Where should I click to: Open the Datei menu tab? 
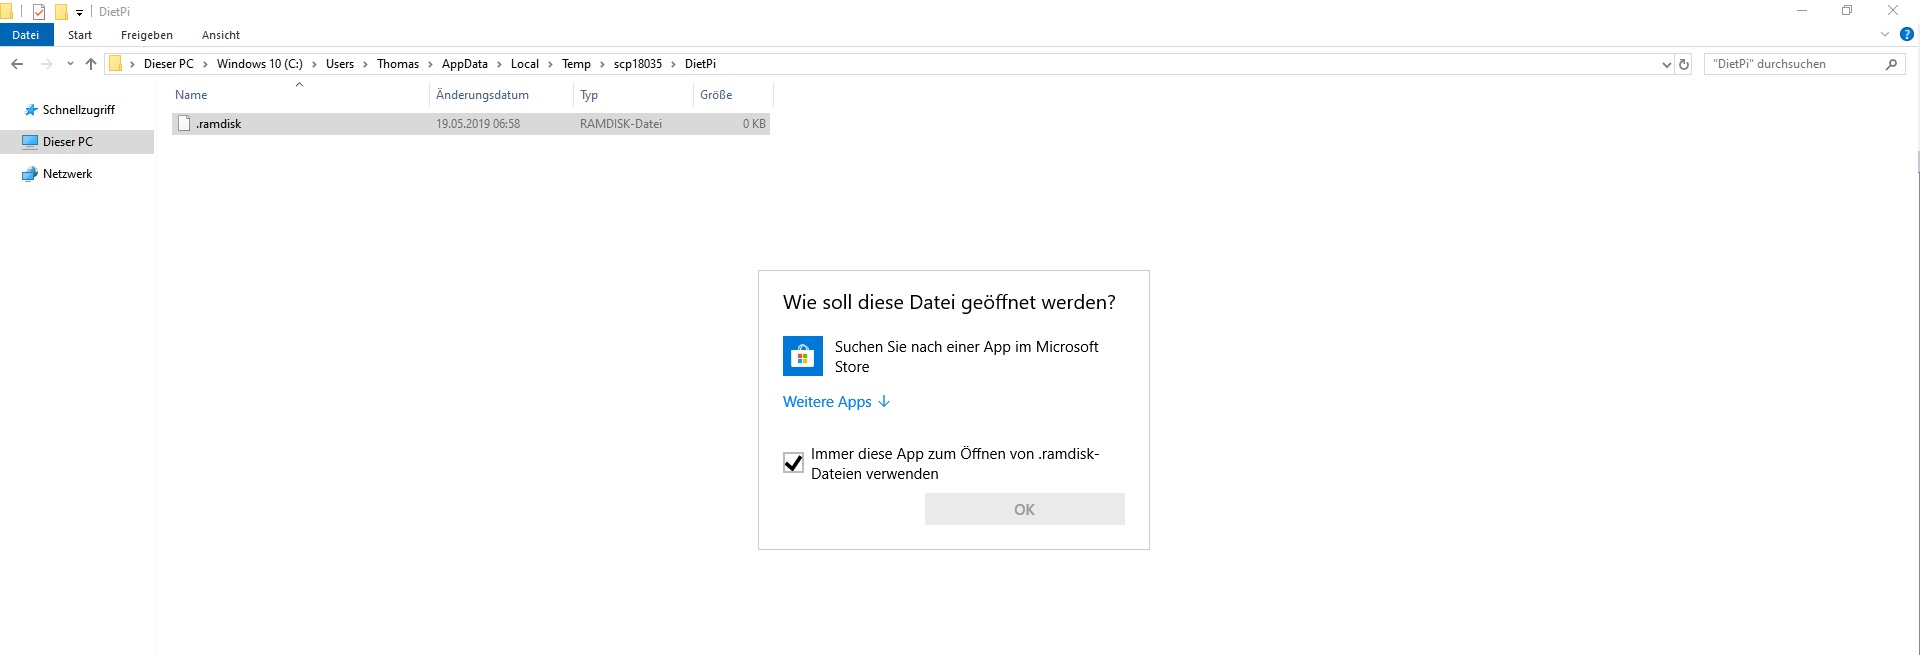pos(26,35)
